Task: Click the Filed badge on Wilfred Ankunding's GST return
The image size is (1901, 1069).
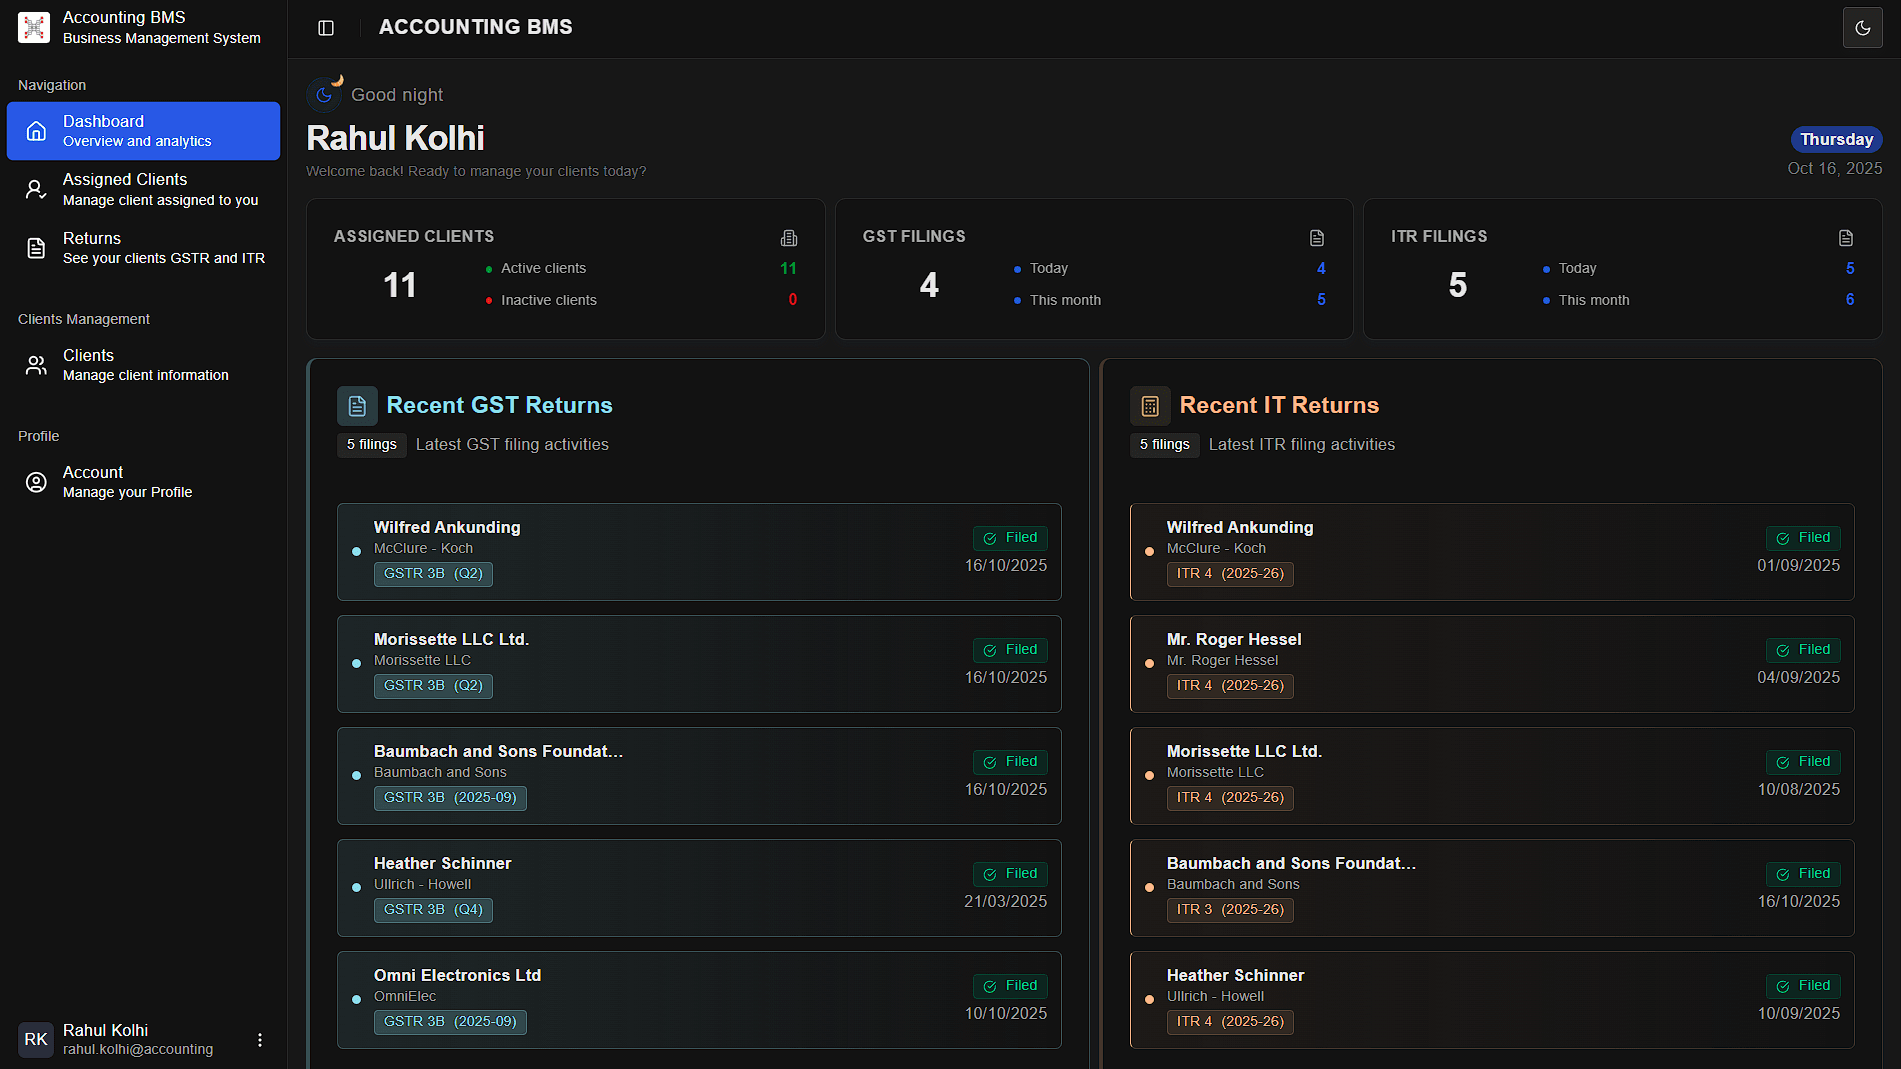Action: [1009, 537]
